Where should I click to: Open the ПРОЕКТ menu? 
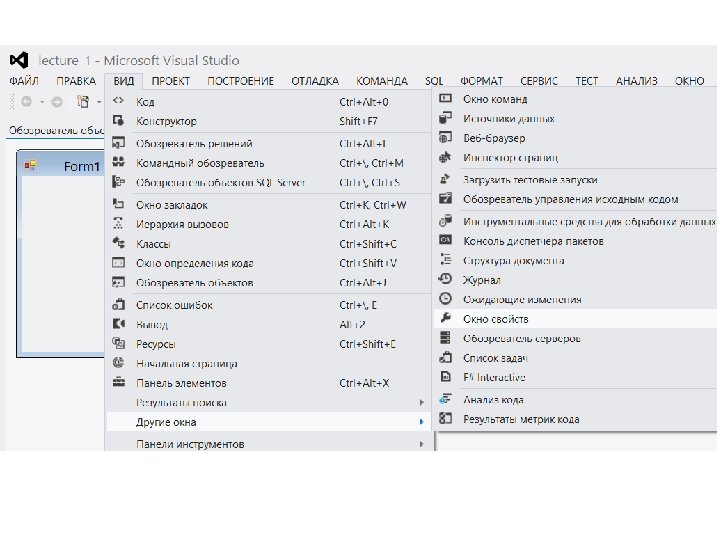(x=170, y=81)
